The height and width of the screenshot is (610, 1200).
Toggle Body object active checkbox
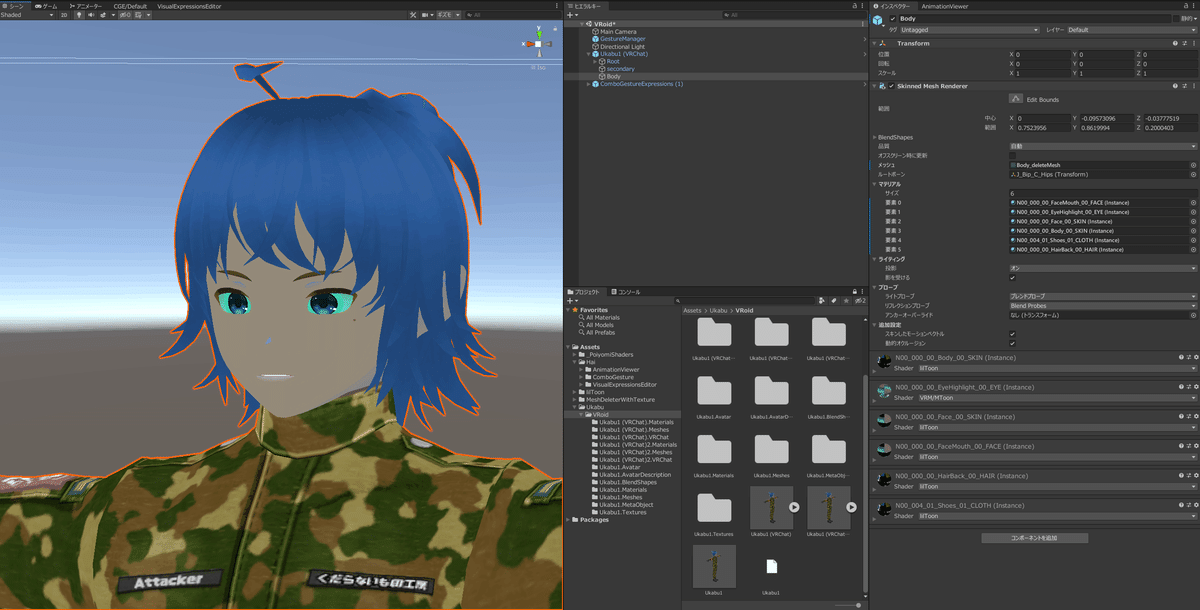[893, 19]
